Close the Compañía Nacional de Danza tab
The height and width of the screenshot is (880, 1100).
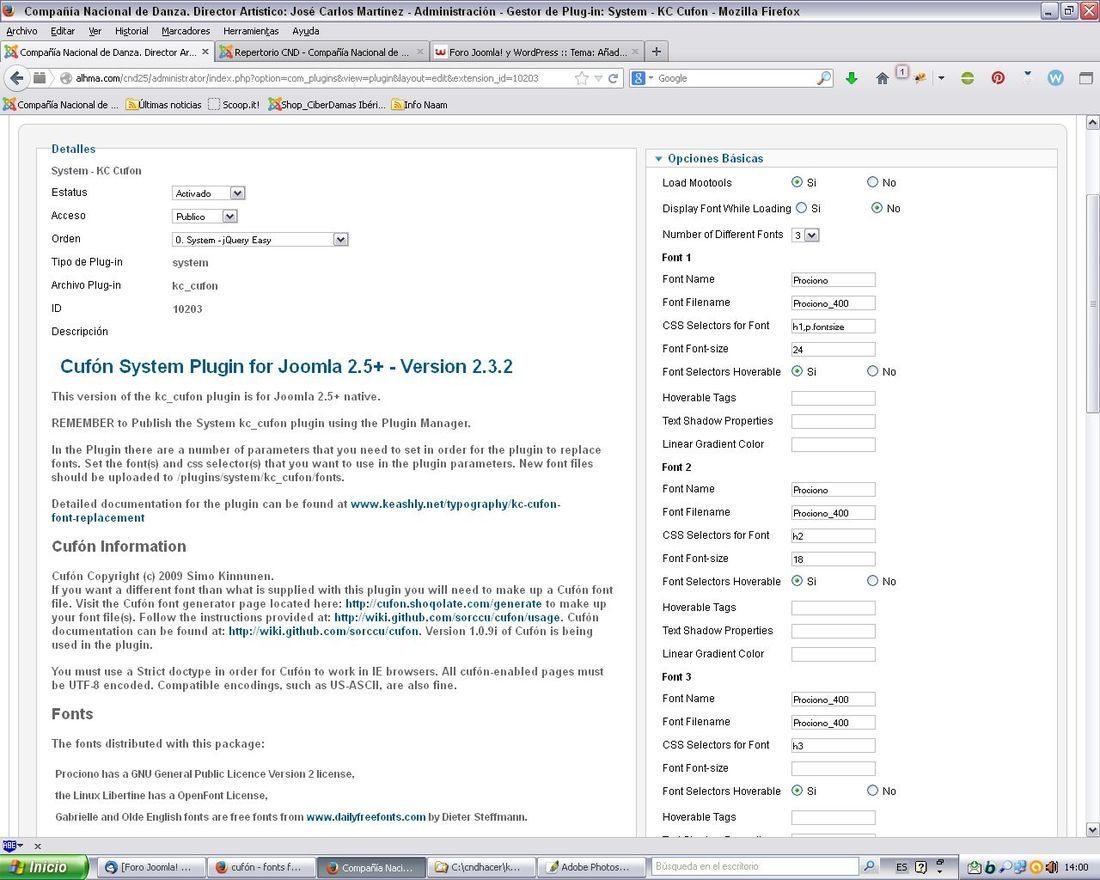205,52
